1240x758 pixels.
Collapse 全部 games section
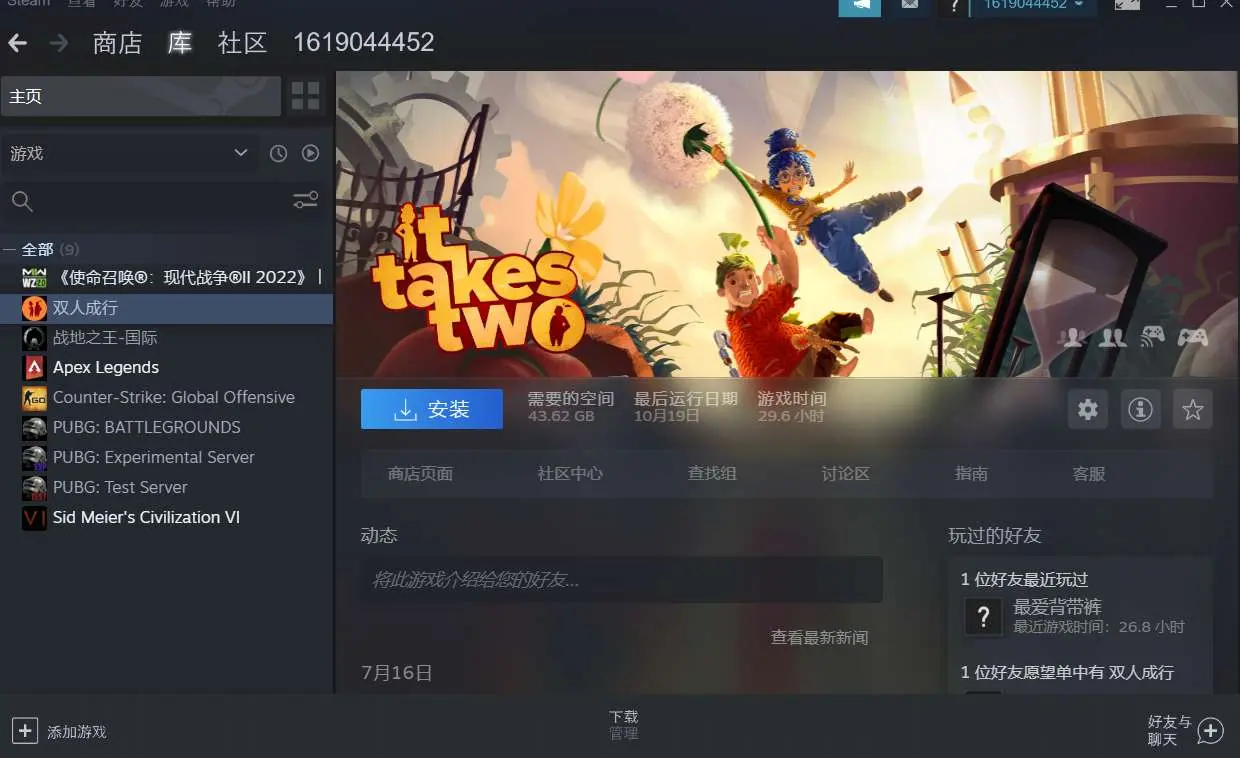pos(9,249)
